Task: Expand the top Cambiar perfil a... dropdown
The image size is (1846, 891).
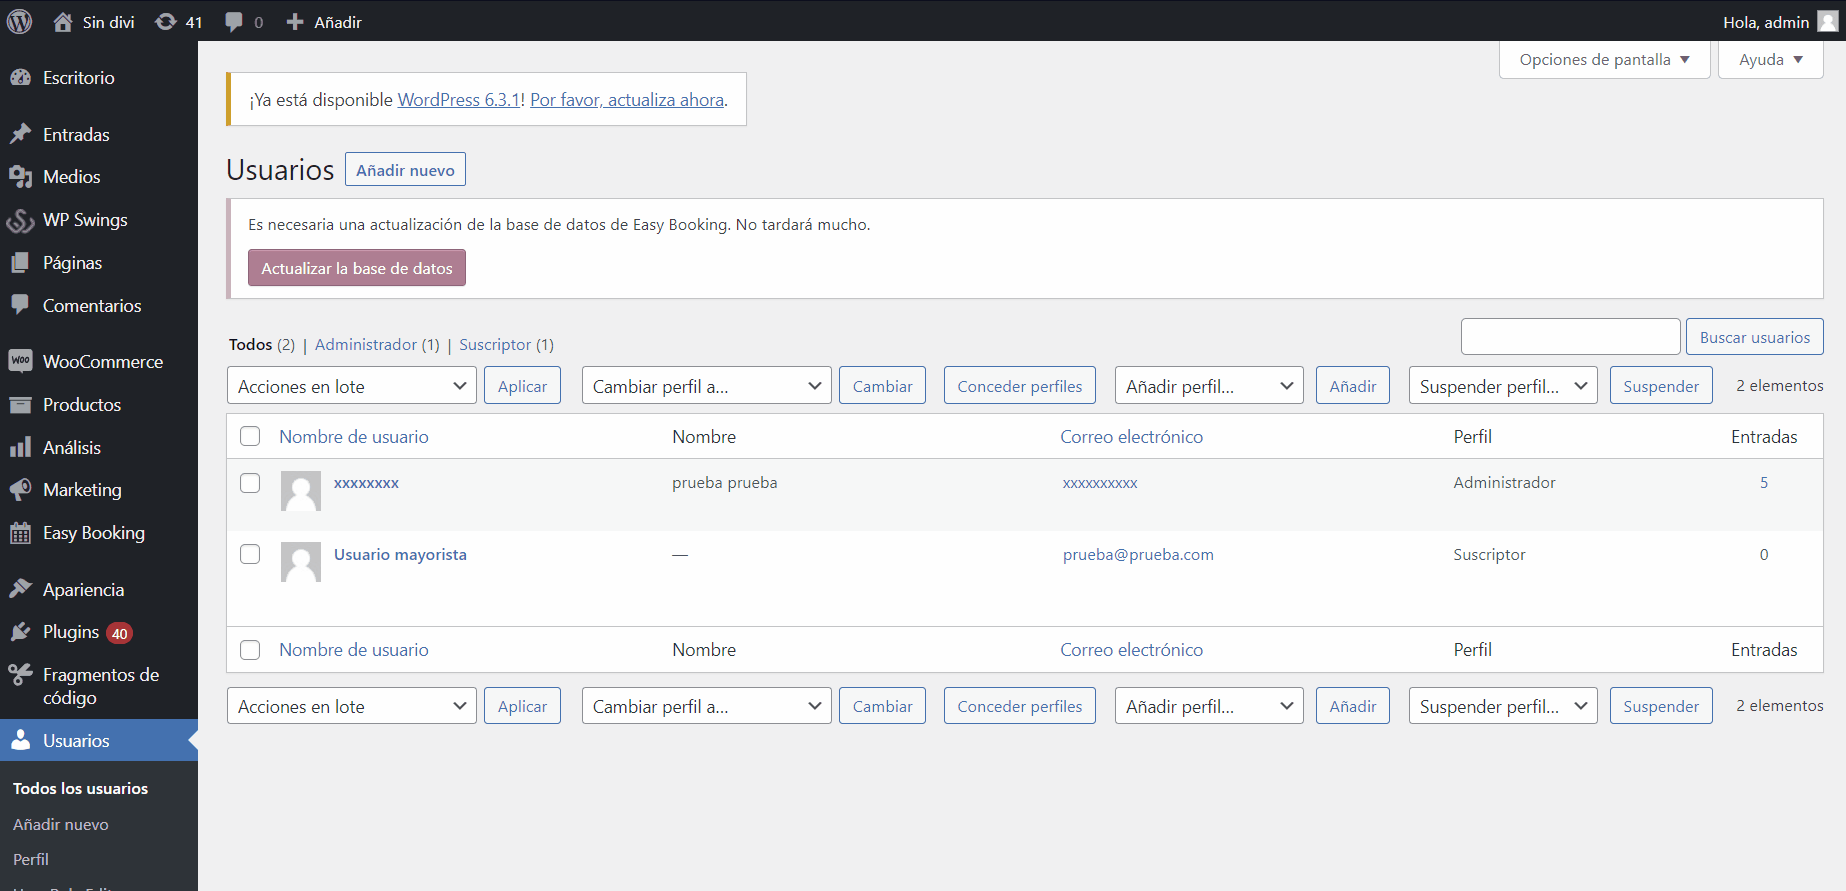Action: (706, 386)
